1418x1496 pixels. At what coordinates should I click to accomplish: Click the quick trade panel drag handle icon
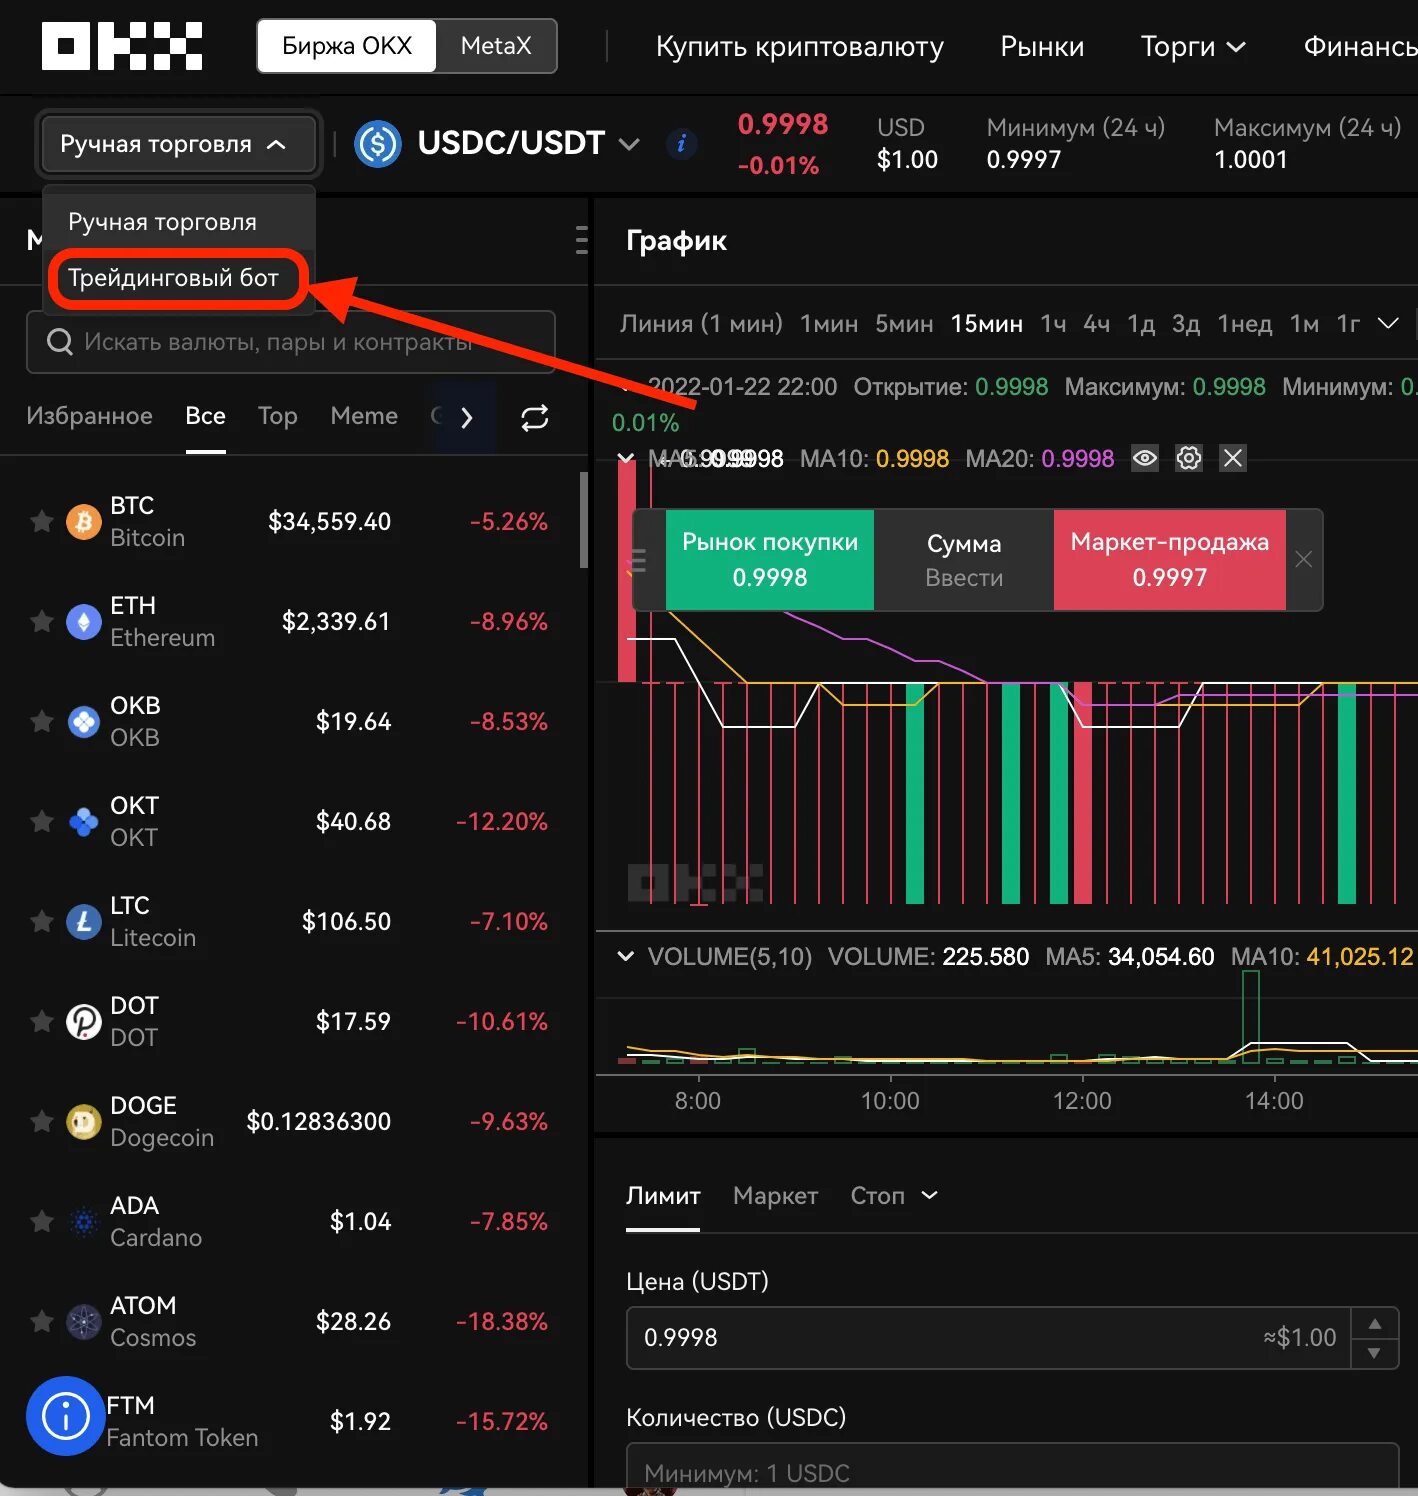pos(638,559)
